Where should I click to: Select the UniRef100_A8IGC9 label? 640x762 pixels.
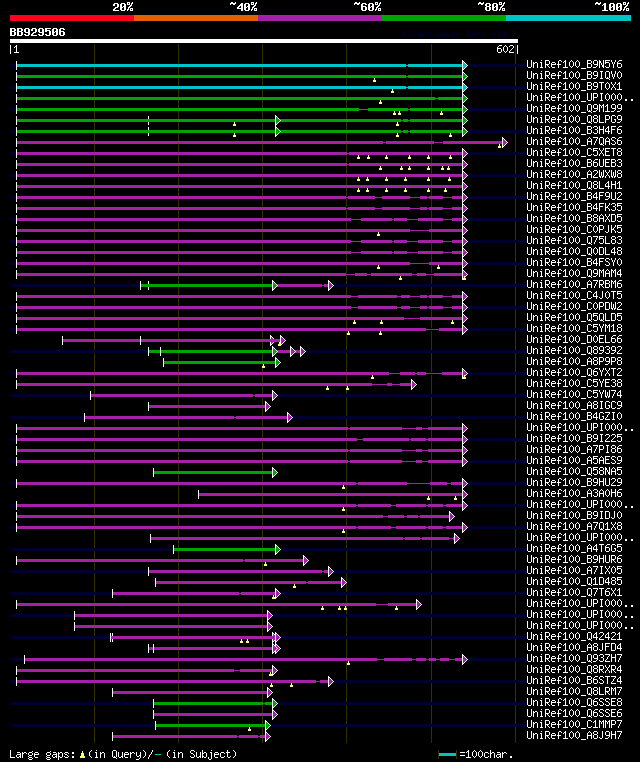574,405
